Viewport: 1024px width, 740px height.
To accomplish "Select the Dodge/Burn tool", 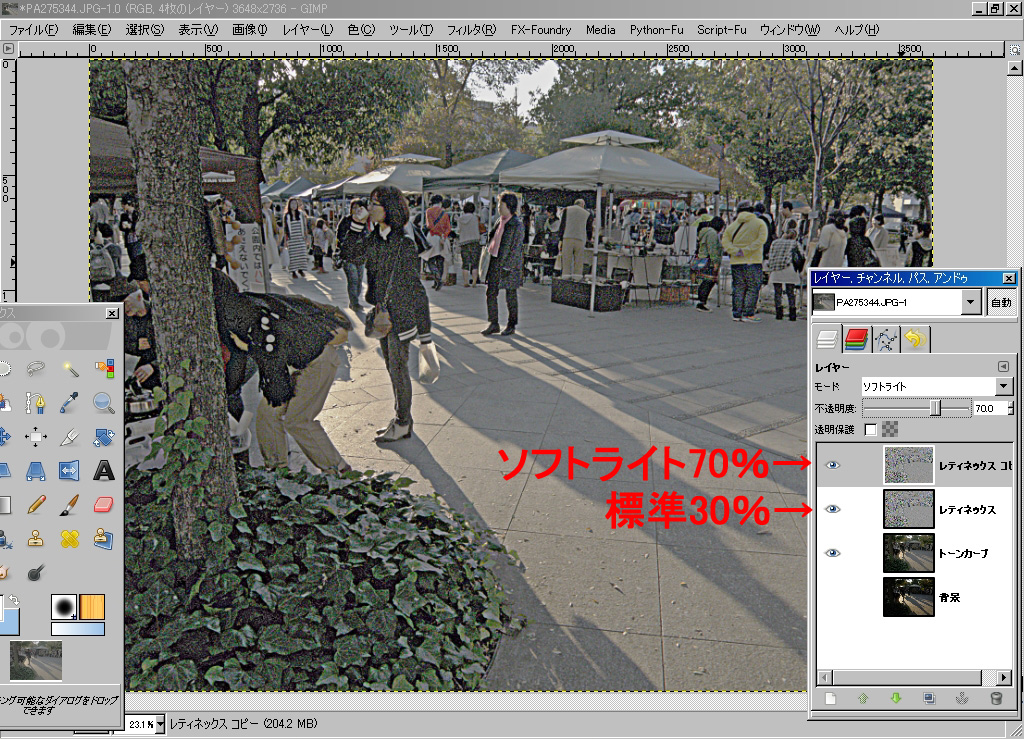I will [36, 573].
